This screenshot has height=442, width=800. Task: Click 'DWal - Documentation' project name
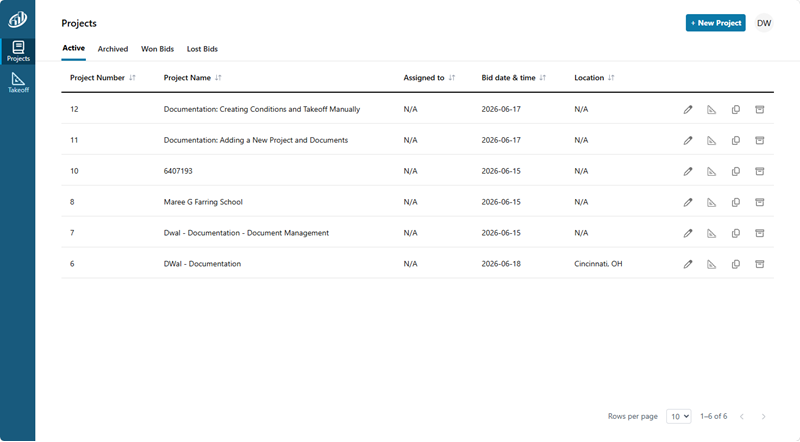[202, 264]
